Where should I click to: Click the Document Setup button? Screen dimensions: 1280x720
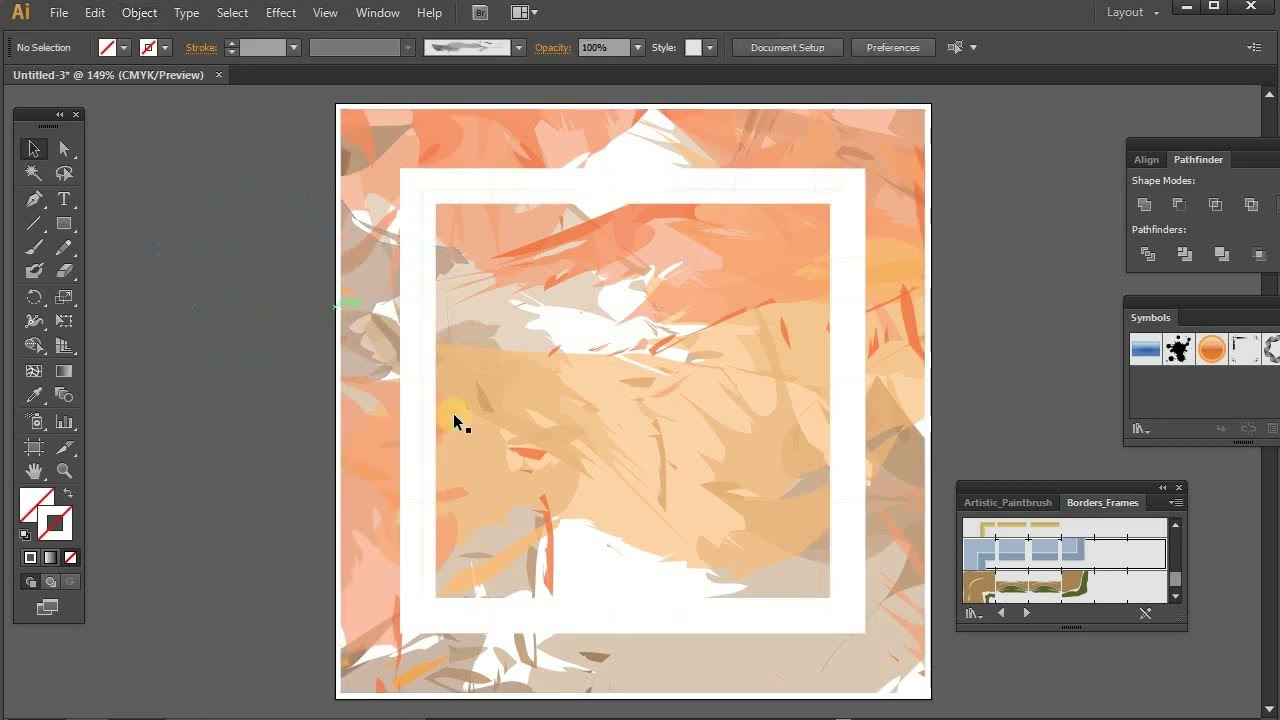[788, 47]
